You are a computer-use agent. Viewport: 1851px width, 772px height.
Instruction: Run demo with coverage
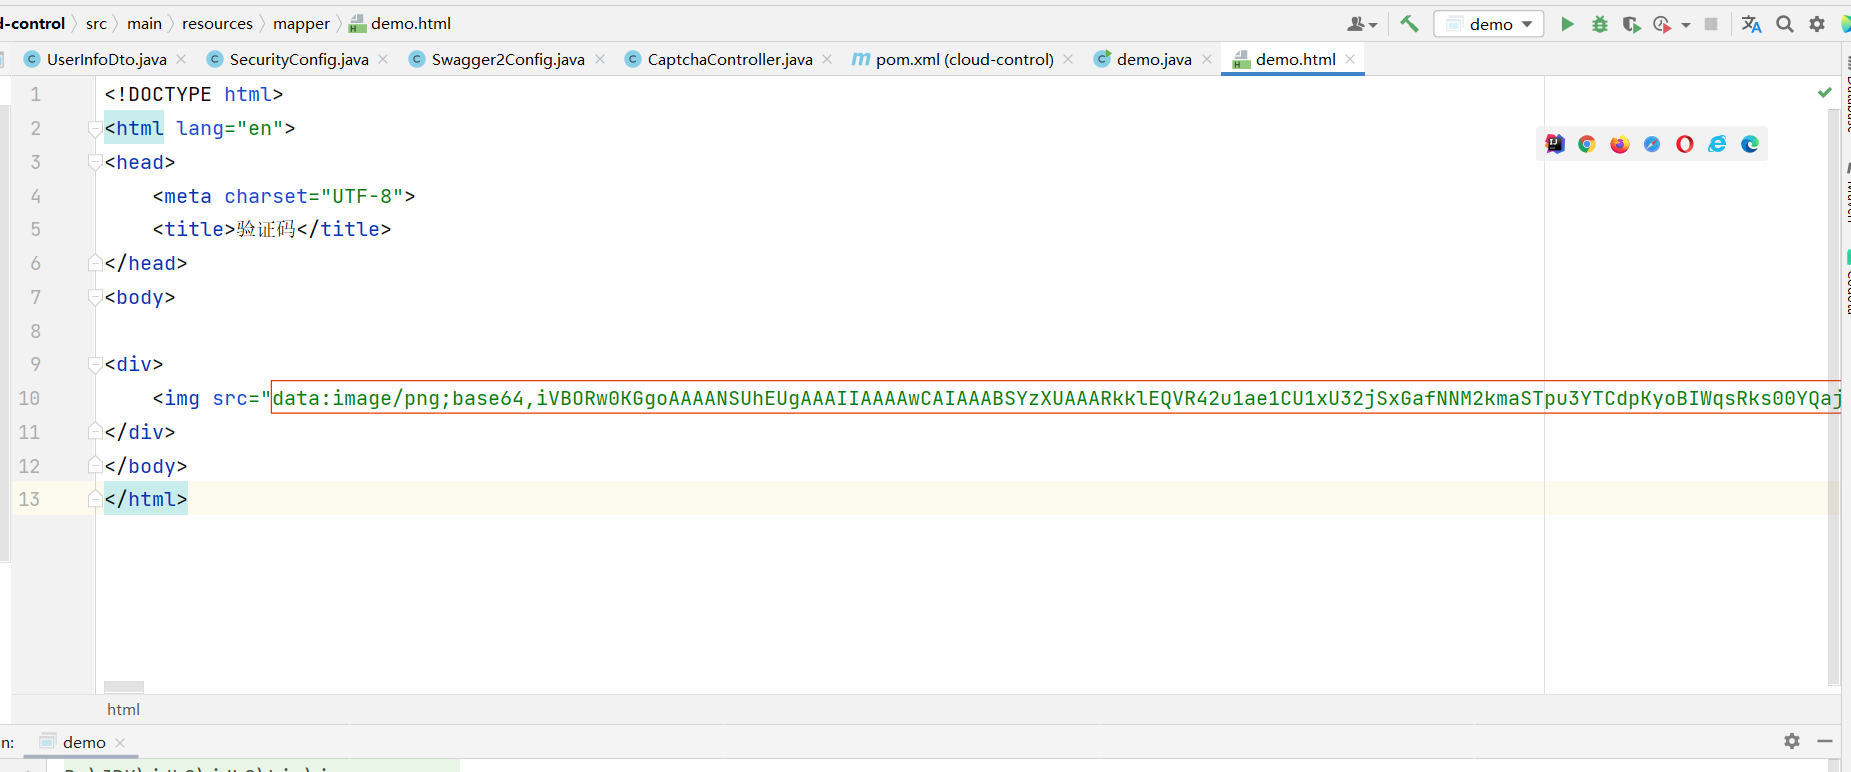[1631, 24]
